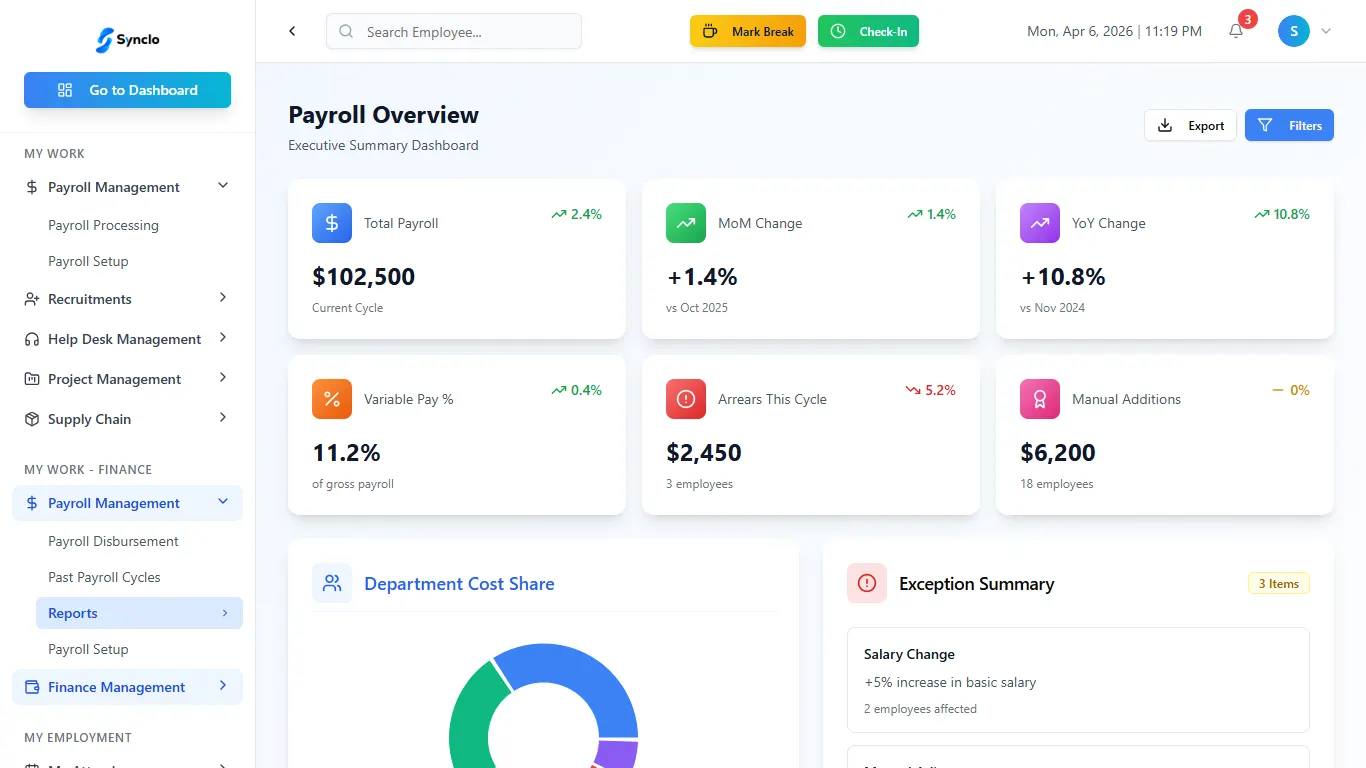
Task: Open the Filters panel
Action: [x=1289, y=125]
